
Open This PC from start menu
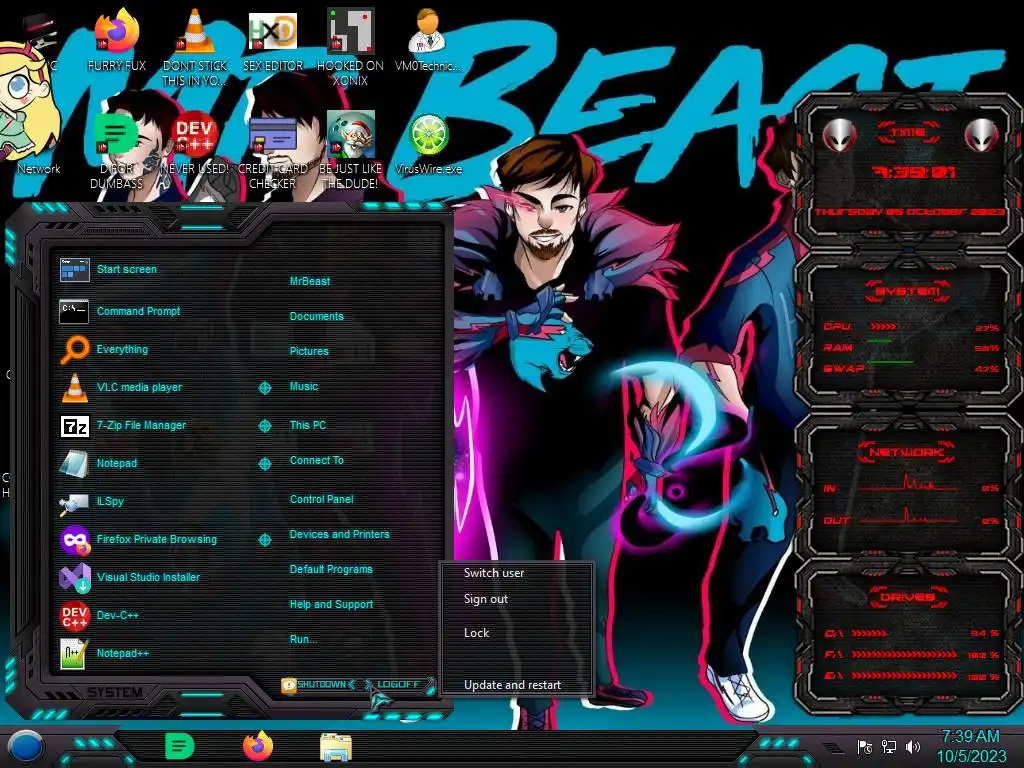coord(308,425)
